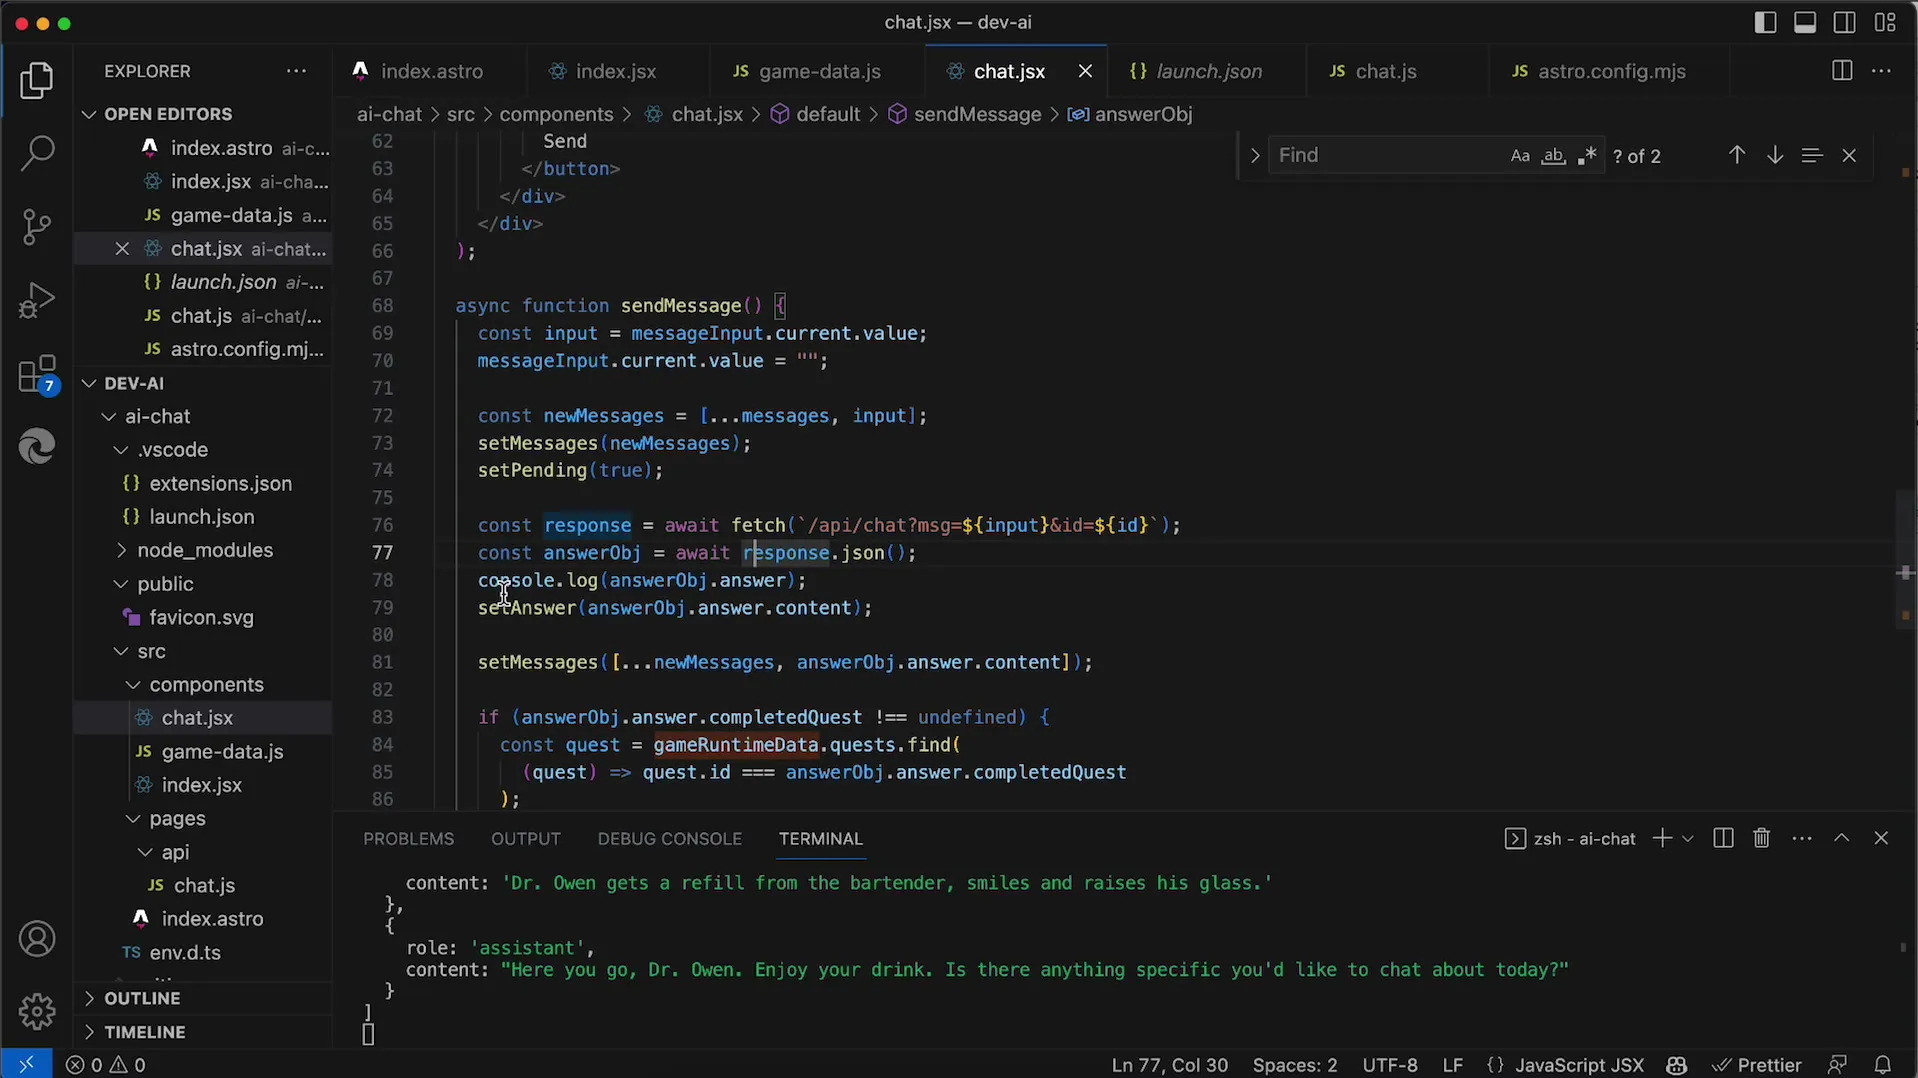Close the terminal panel
This screenshot has width=1918, height=1078.
1881,838
